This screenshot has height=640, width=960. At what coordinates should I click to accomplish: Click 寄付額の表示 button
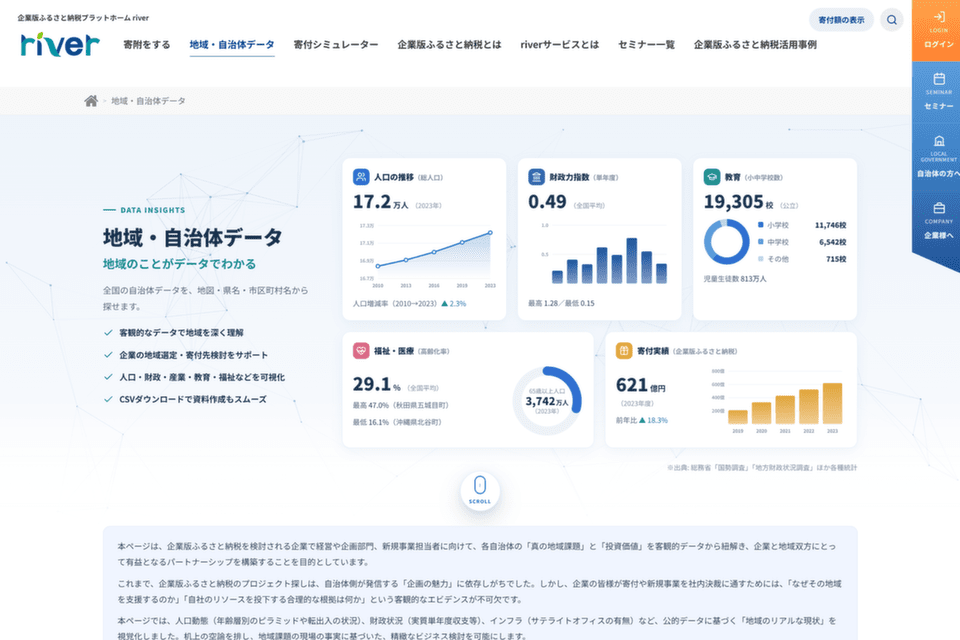[x=841, y=20]
